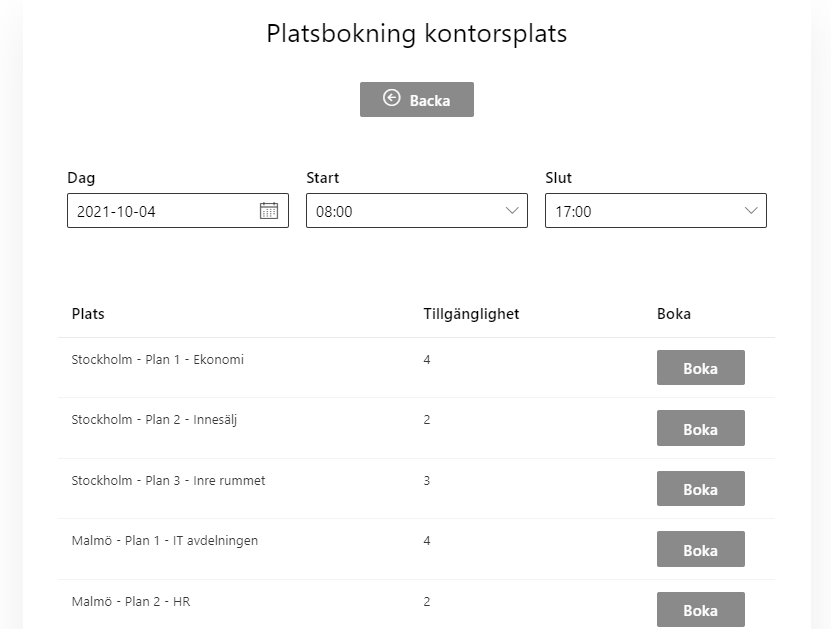Click the Platsbokning kontorsplats page title
The height and width of the screenshot is (629, 831).
coord(417,33)
